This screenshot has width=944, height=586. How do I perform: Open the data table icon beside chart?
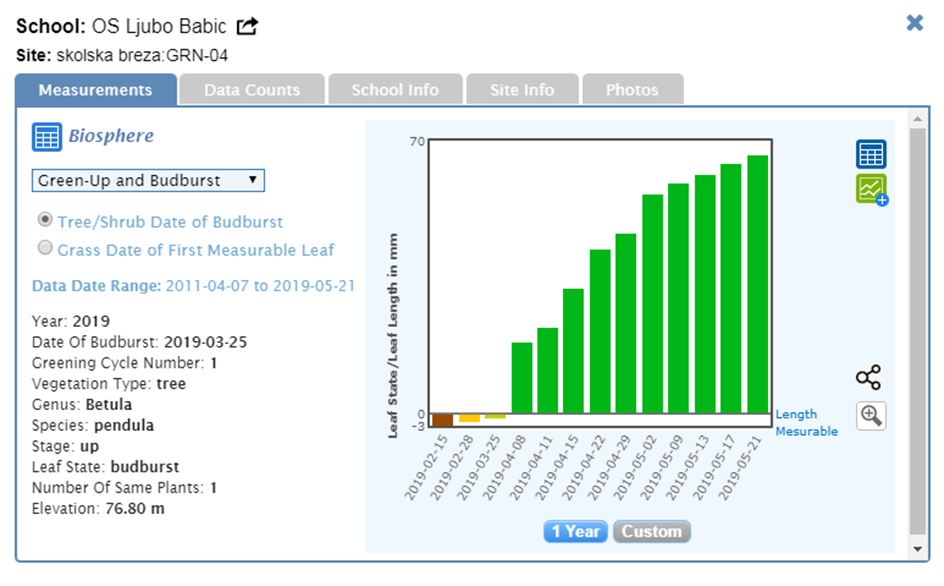pyautogui.click(x=870, y=154)
